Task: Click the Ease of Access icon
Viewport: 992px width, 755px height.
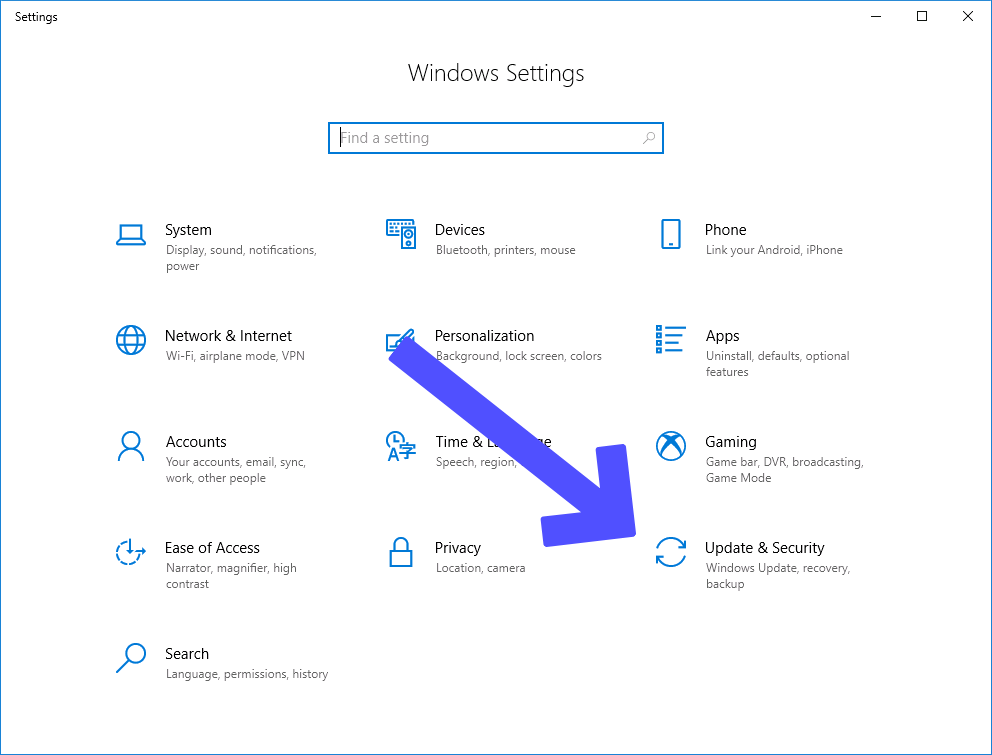Action: [x=131, y=552]
